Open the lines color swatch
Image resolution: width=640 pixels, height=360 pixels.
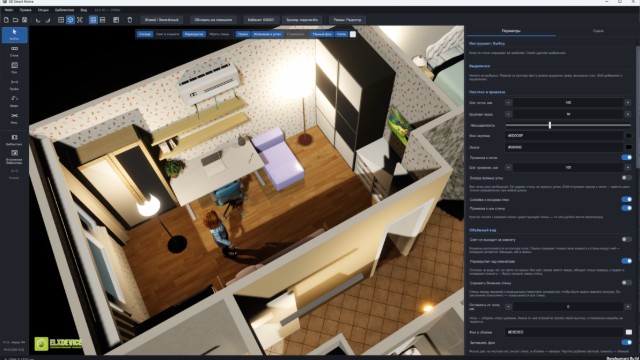(x=629, y=147)
